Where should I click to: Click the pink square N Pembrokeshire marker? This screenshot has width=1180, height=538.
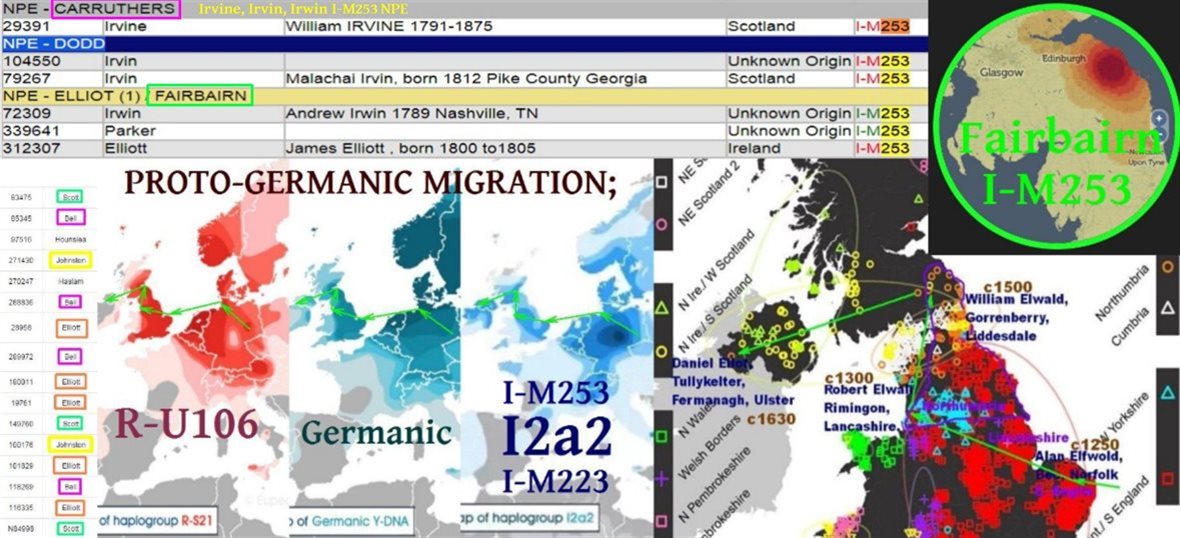click(662, 521)
